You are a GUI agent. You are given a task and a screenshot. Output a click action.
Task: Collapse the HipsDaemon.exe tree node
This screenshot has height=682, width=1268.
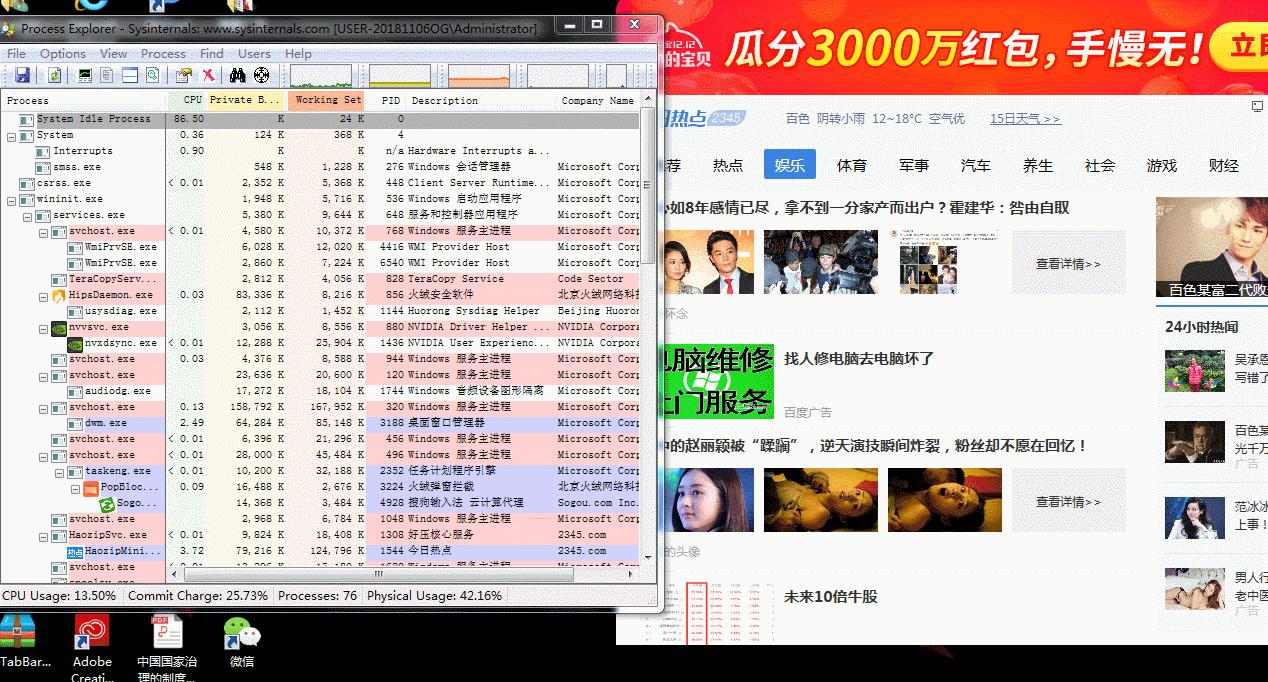pyautogui.click(x=43, y=295)
